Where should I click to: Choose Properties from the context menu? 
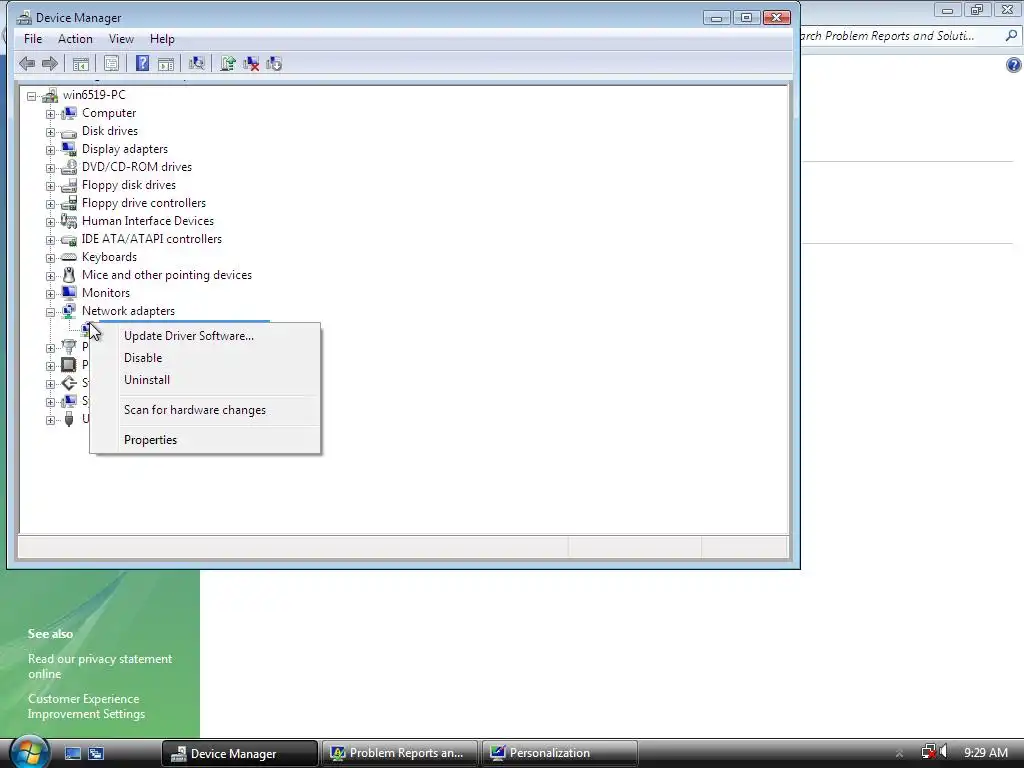tap(205, 440)
